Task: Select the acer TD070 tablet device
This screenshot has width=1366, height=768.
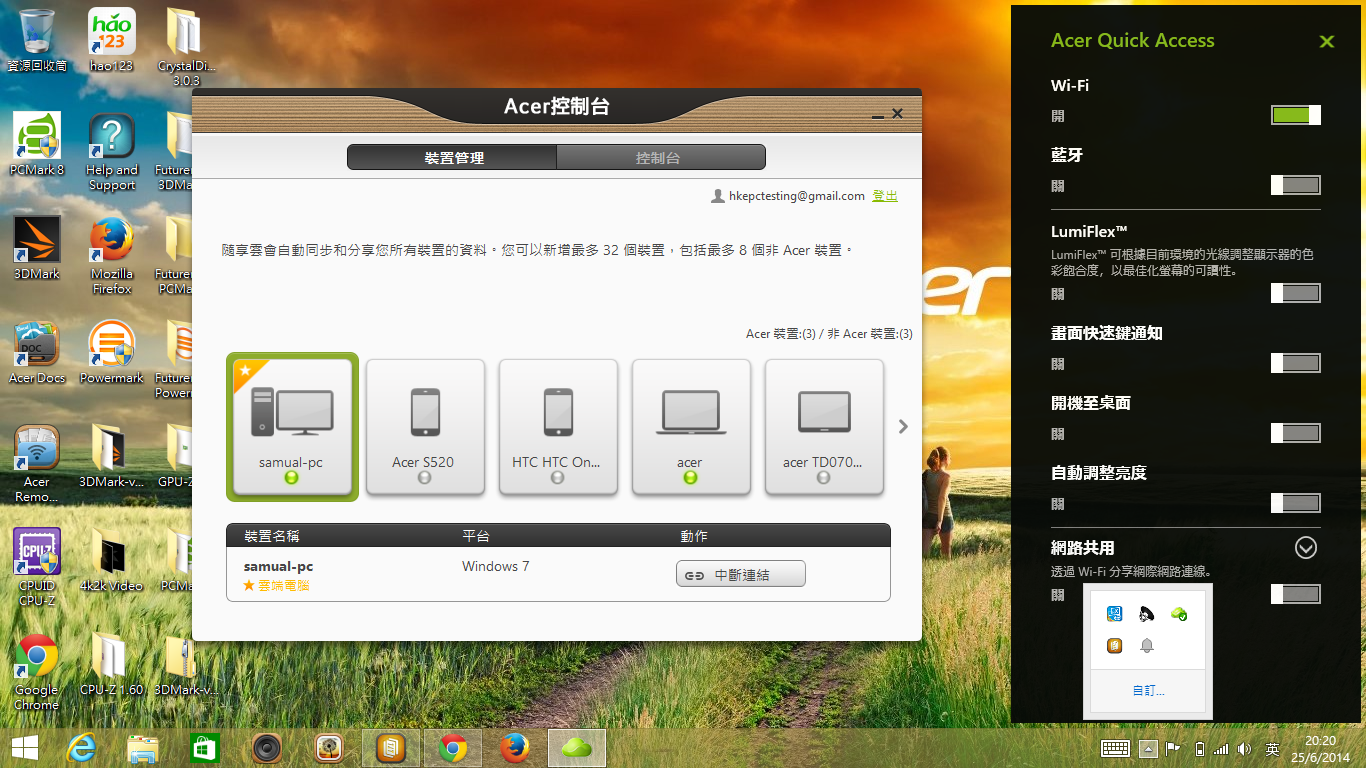Action: coord(823,427)
